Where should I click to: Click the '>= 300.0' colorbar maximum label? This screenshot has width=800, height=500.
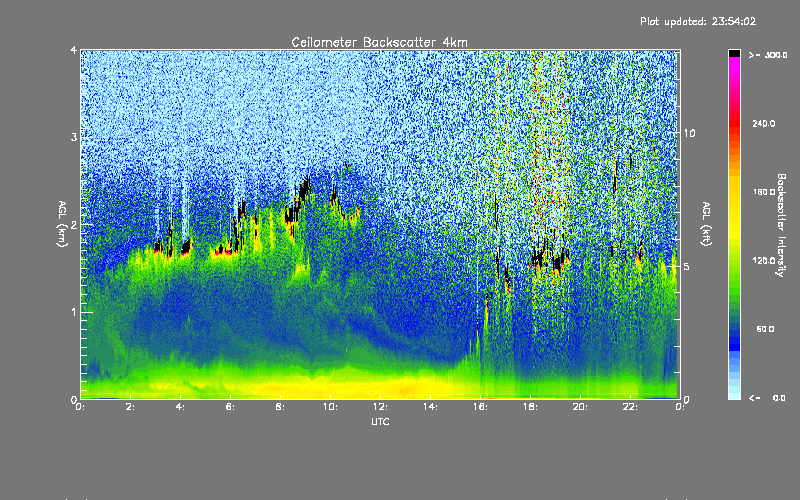point(768,55)
